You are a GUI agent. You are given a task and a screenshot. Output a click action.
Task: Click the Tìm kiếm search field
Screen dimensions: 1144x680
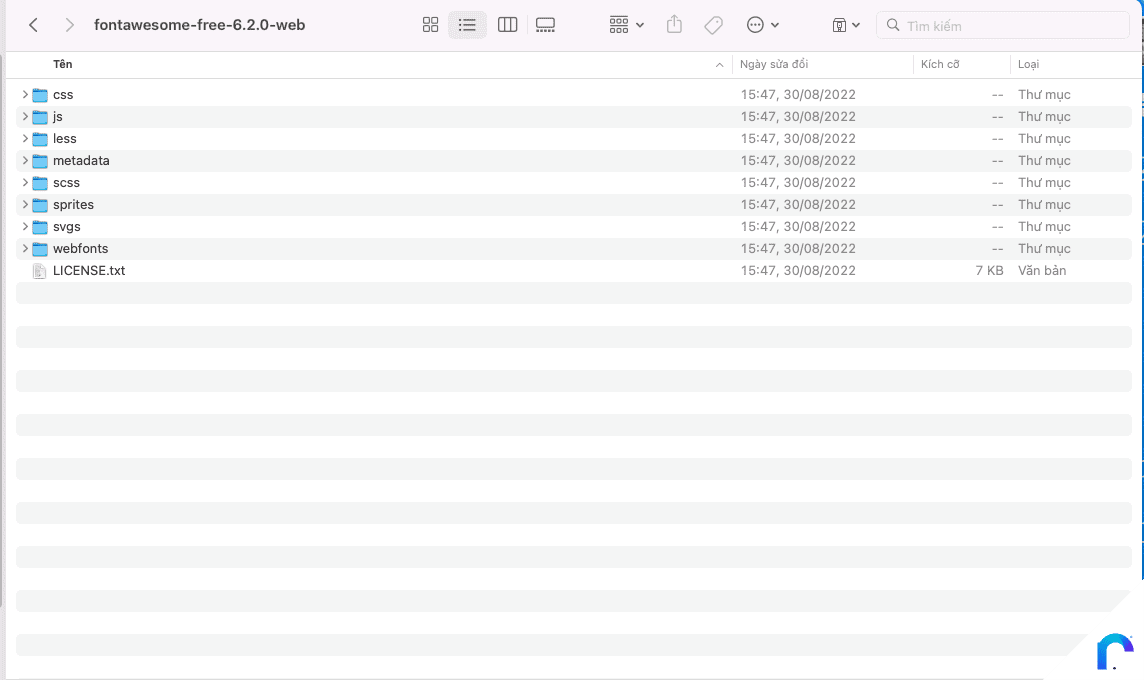coord(1002,26)
